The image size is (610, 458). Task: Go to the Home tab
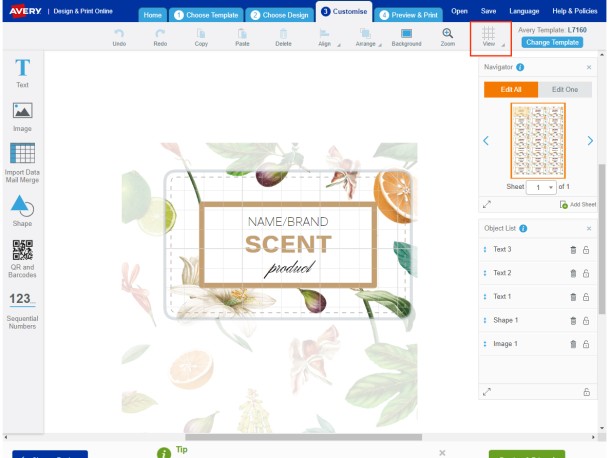tap(152, 15)
